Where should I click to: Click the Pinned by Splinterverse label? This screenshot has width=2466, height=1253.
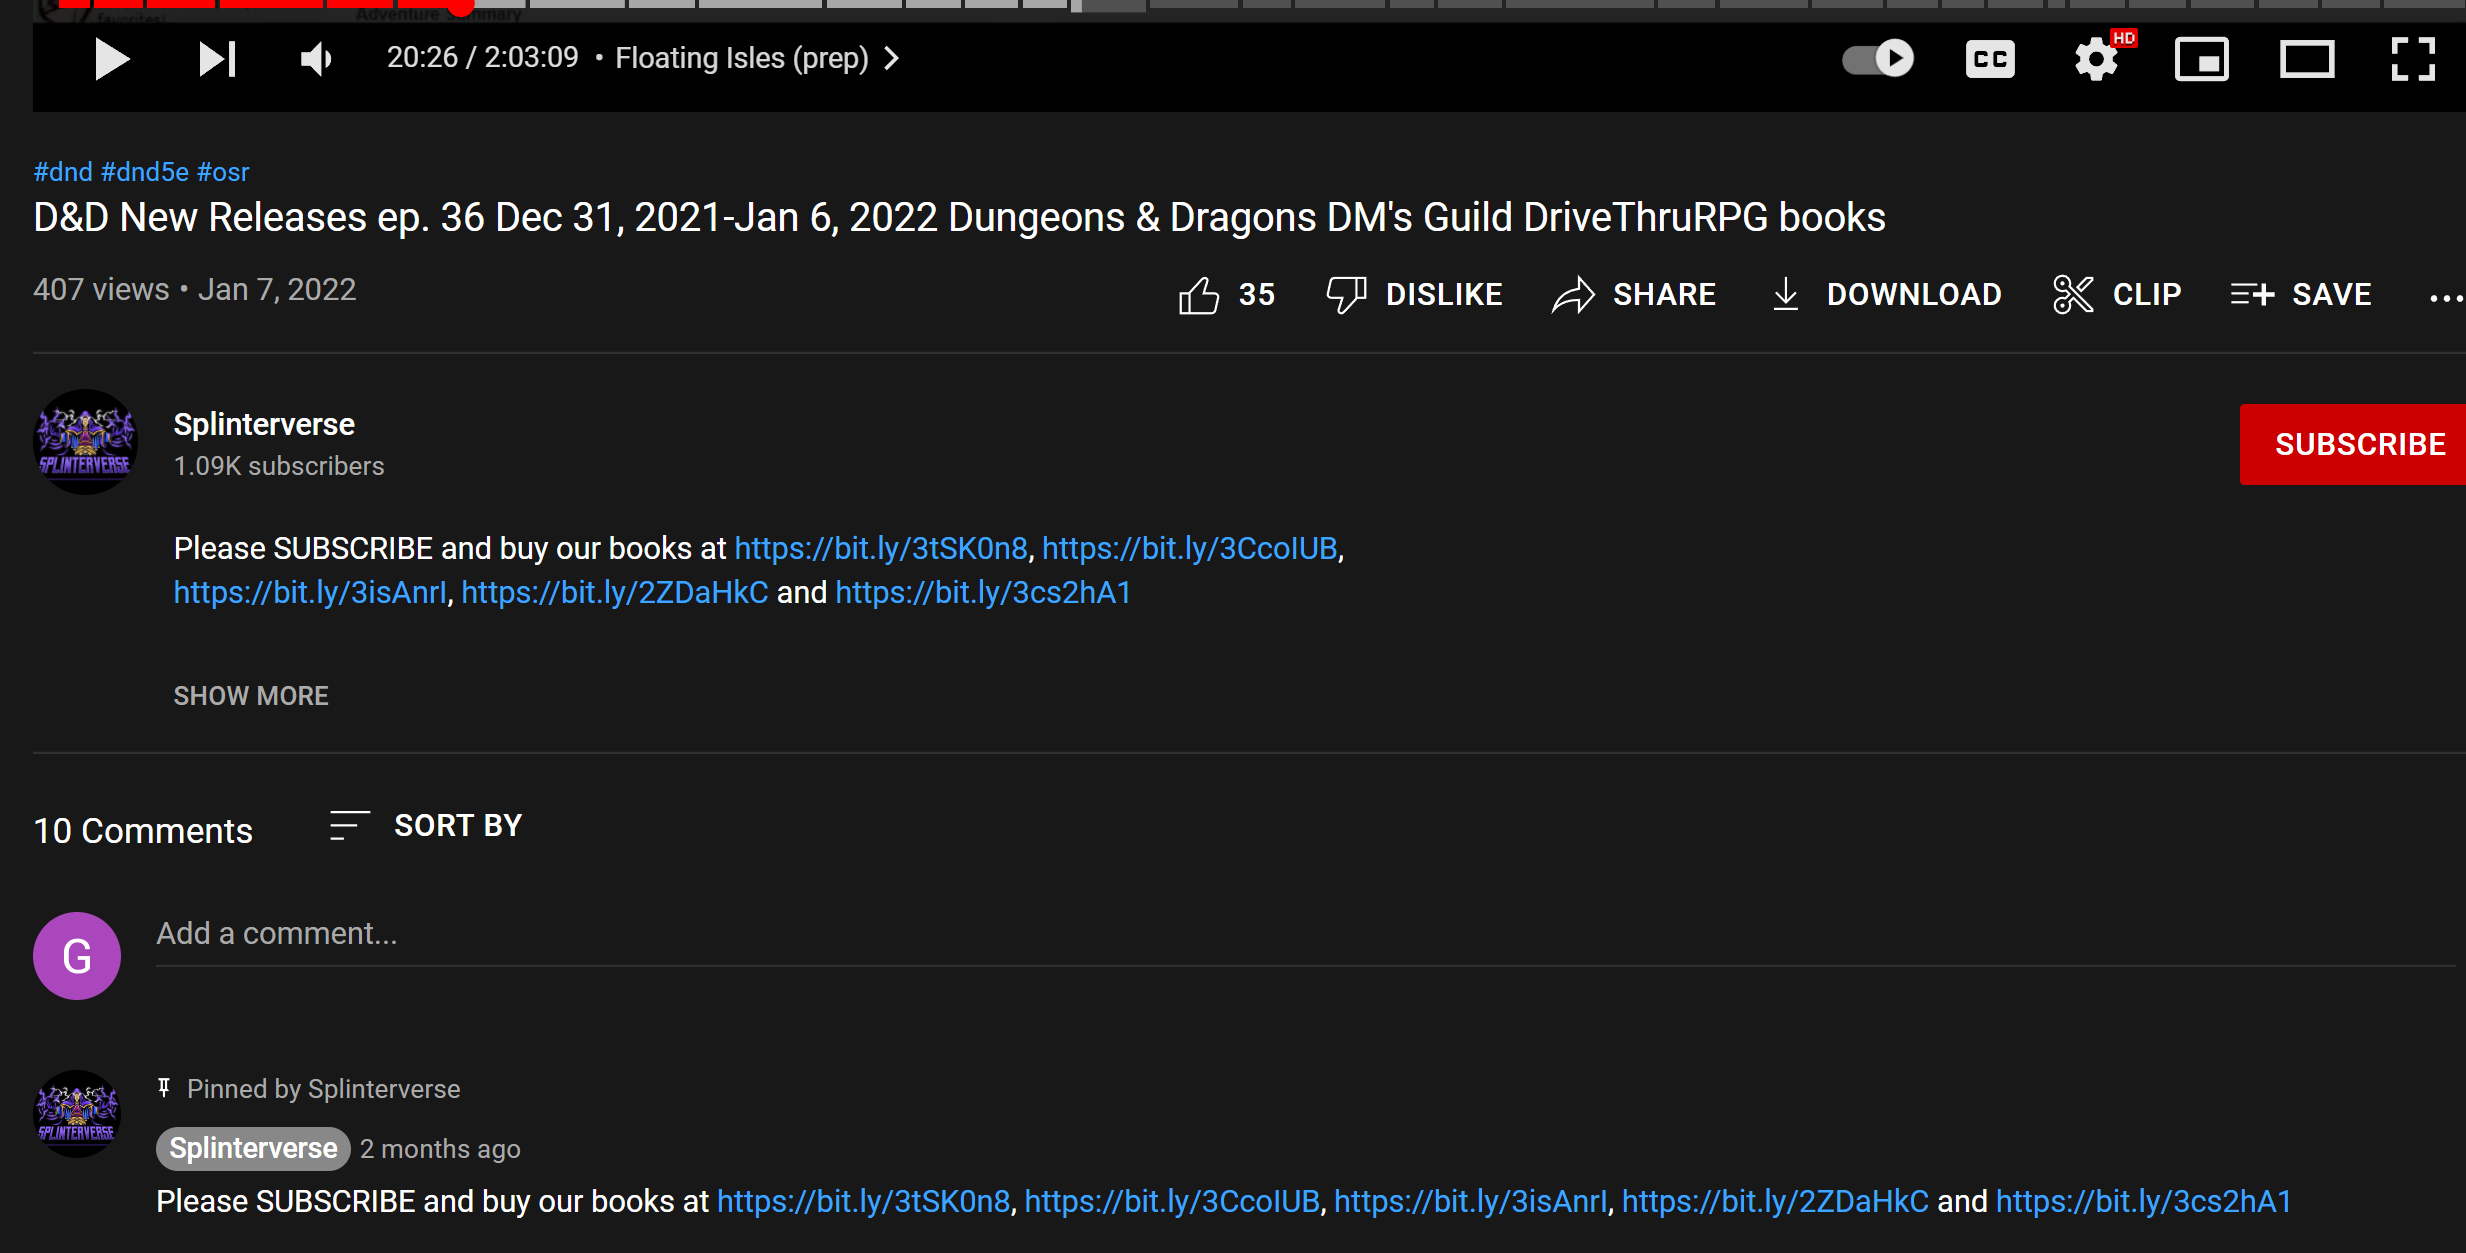(x=323, y=1089)
